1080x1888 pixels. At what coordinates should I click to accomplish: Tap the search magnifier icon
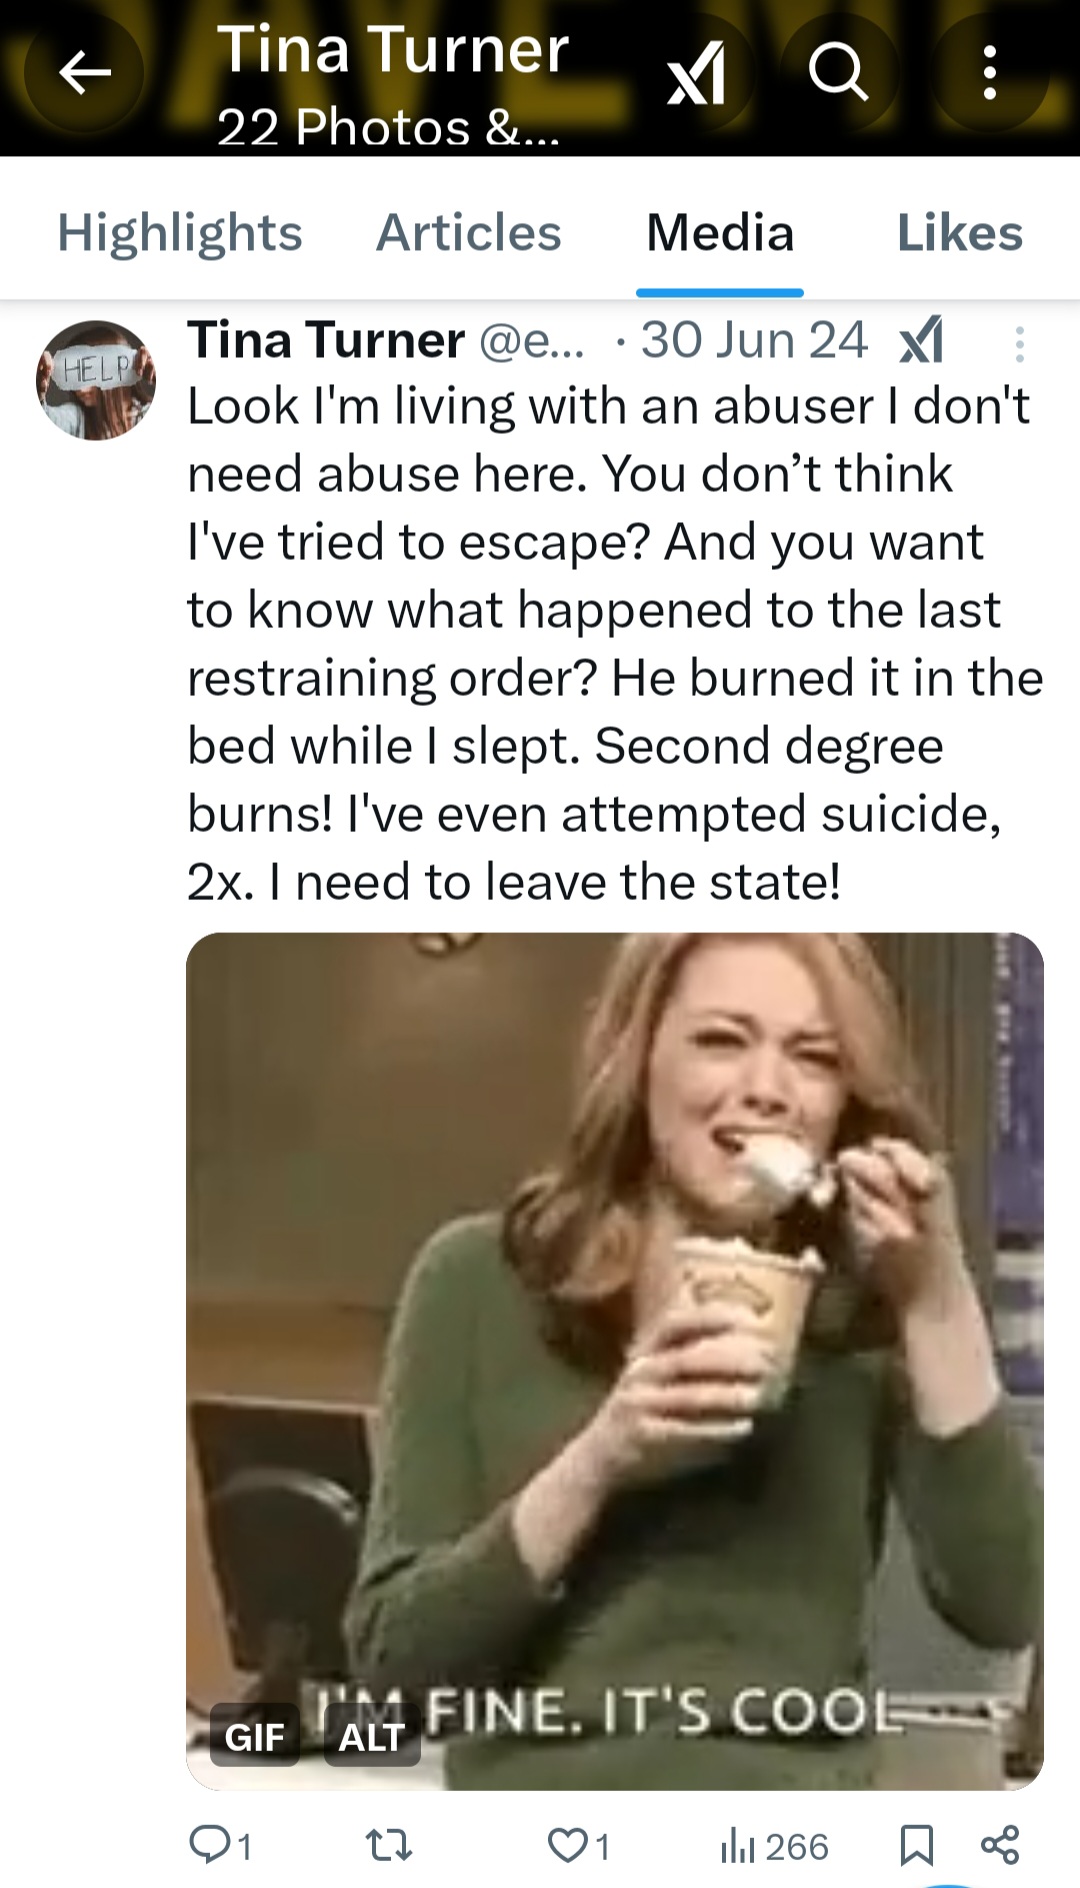(x=838, y=73)
